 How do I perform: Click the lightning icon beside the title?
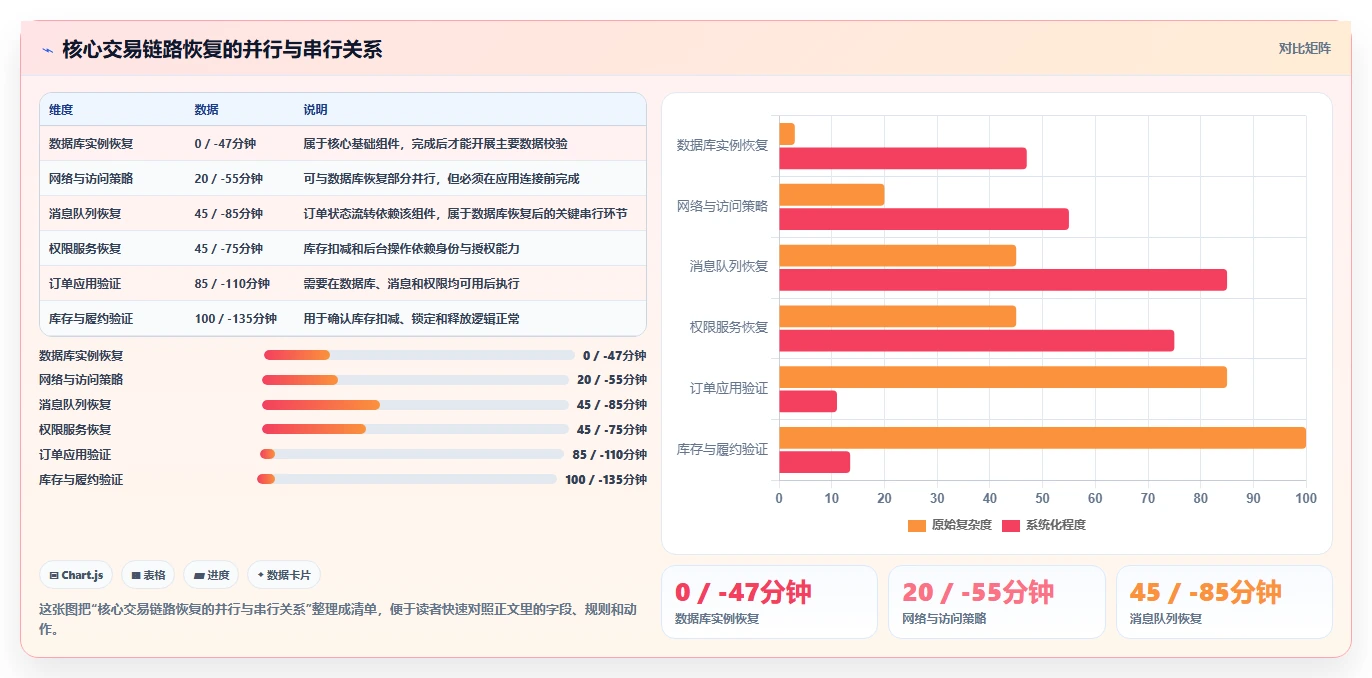coord(47,50)
